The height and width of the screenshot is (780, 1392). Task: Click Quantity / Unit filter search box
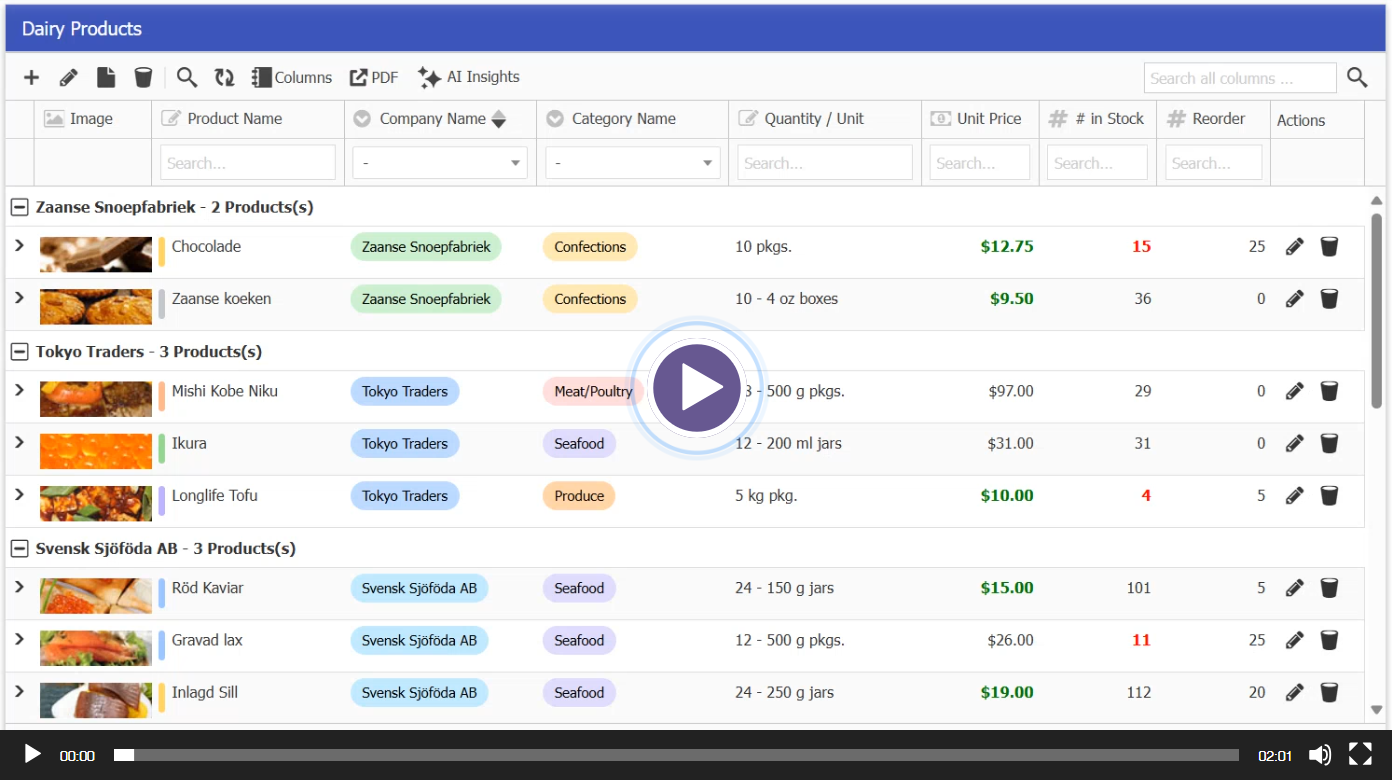click(825, 163)
